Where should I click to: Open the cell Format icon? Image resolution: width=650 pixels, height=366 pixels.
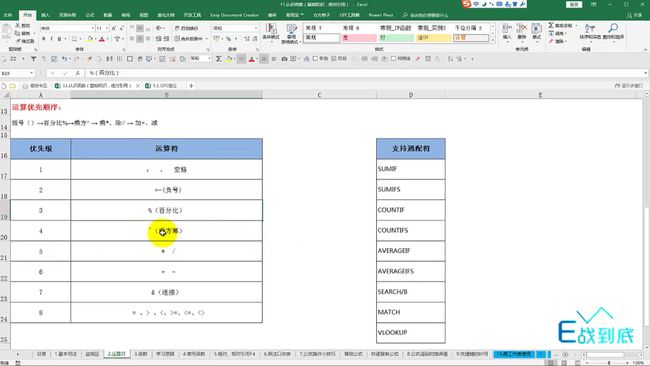tap(536, 32)
